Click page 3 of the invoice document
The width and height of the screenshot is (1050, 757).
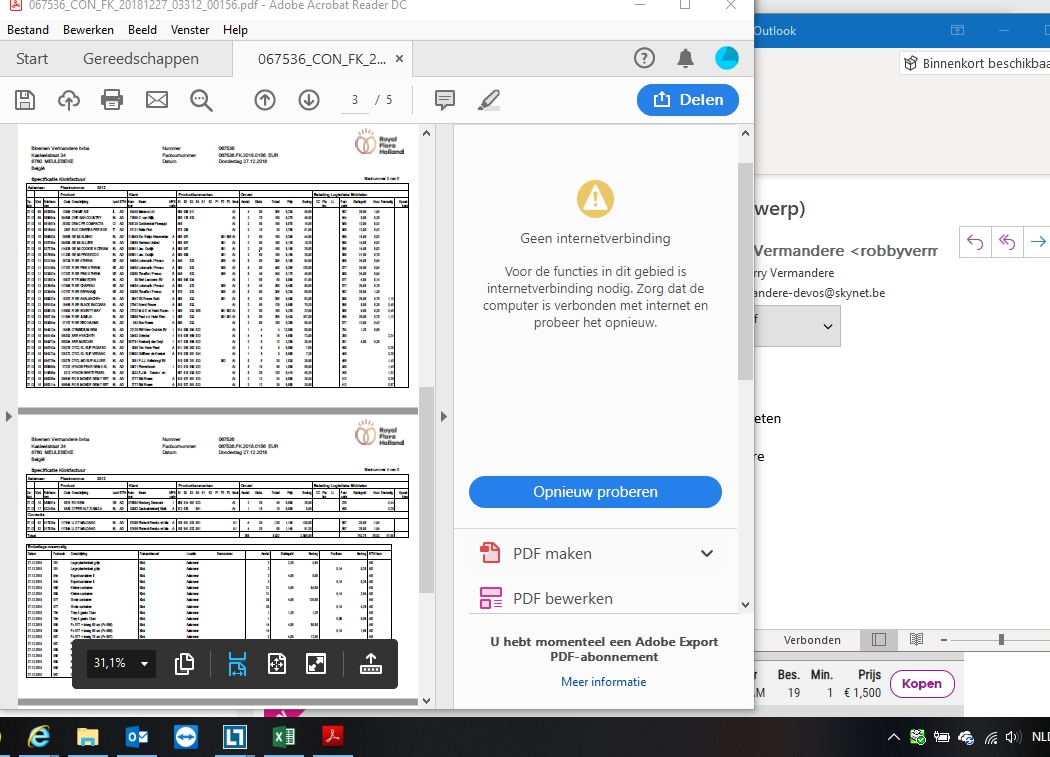[x=218, y=265]
